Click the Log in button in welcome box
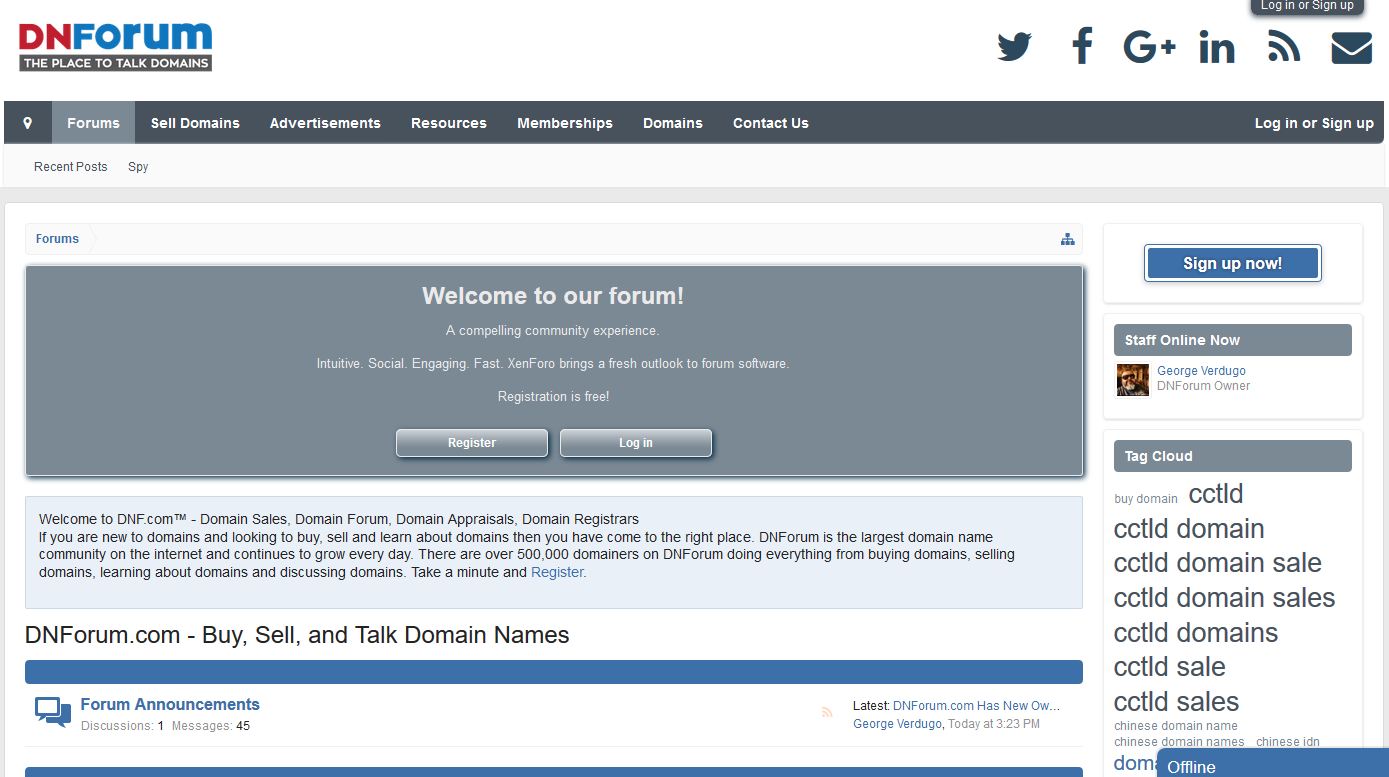The image size is (1389, 777). pos(636,443)
